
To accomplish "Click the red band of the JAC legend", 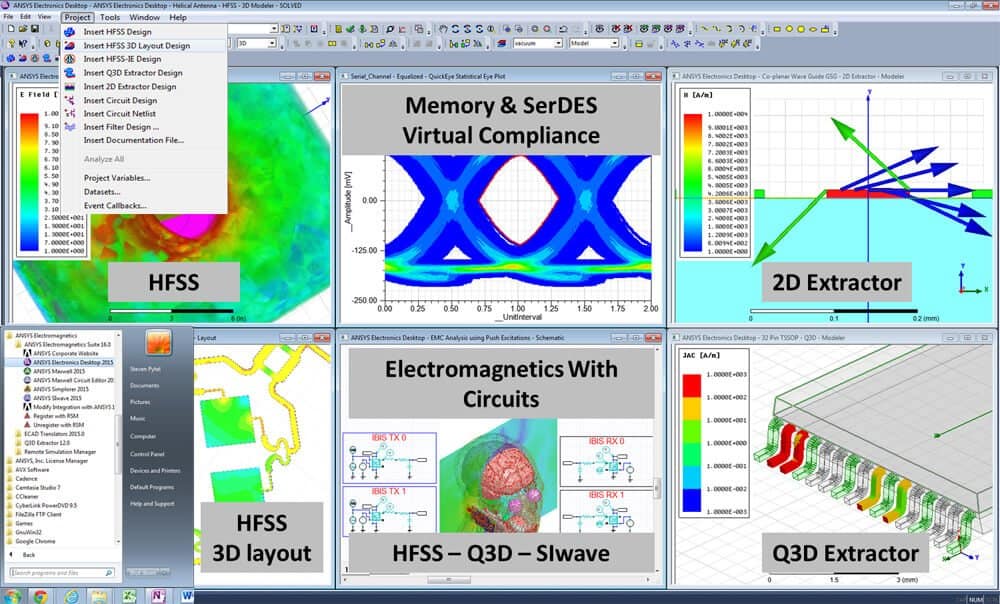I will coord(691,386).
